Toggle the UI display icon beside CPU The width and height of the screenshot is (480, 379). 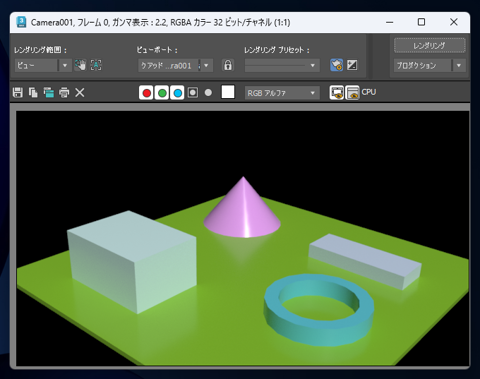pos(352,92)
